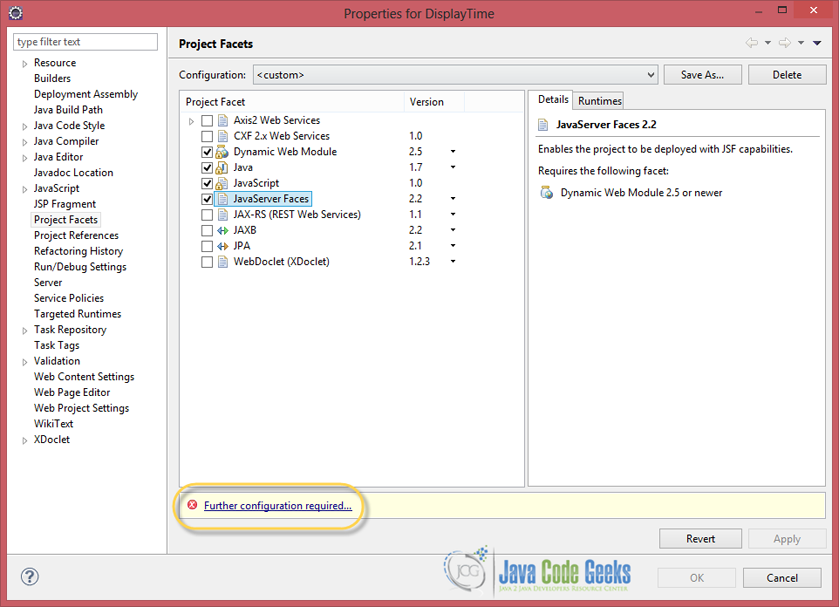Click the JavaScript facet icon
This screenshot has height=607, width=839.
pos(222,183)
